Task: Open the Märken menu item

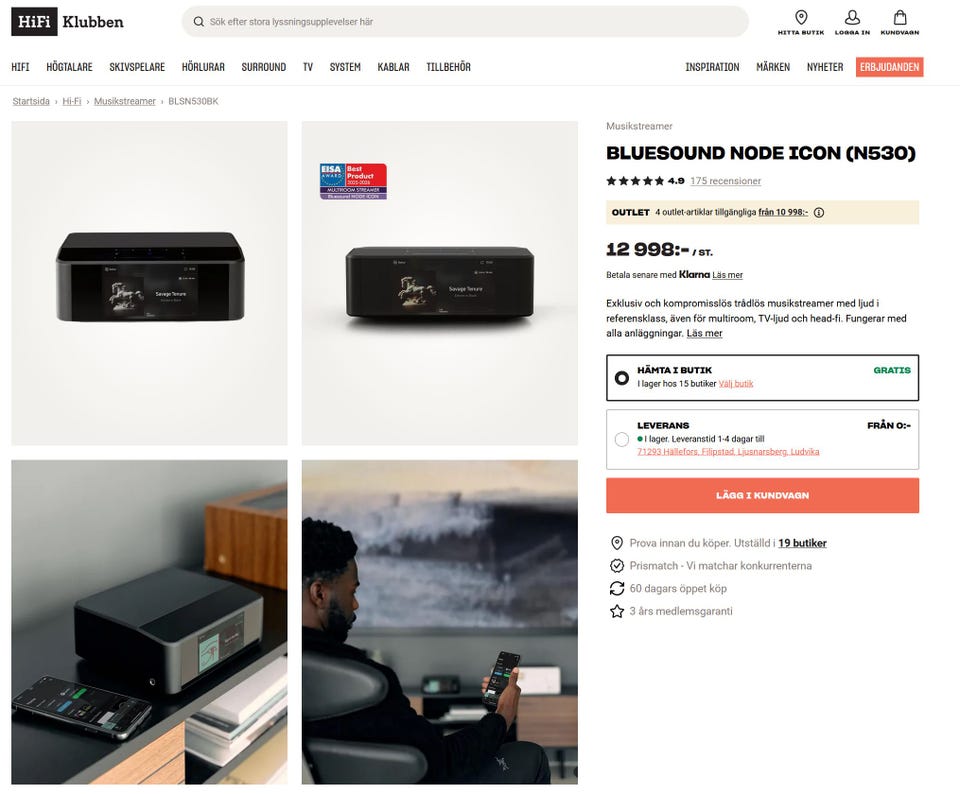Action: pos(773,67)
